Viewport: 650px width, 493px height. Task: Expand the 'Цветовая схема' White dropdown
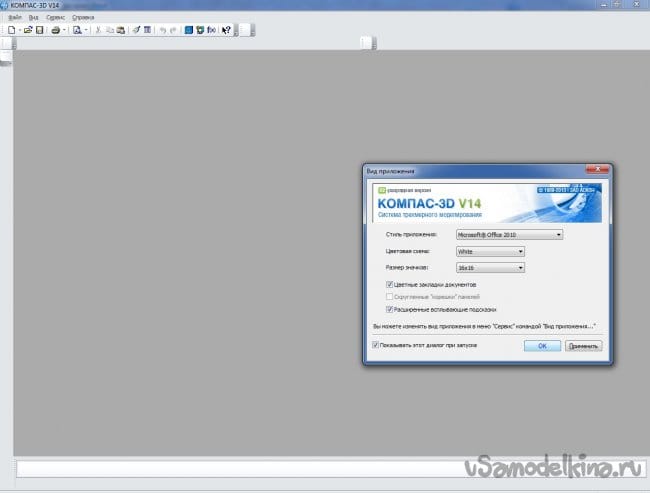pos(489,251)
